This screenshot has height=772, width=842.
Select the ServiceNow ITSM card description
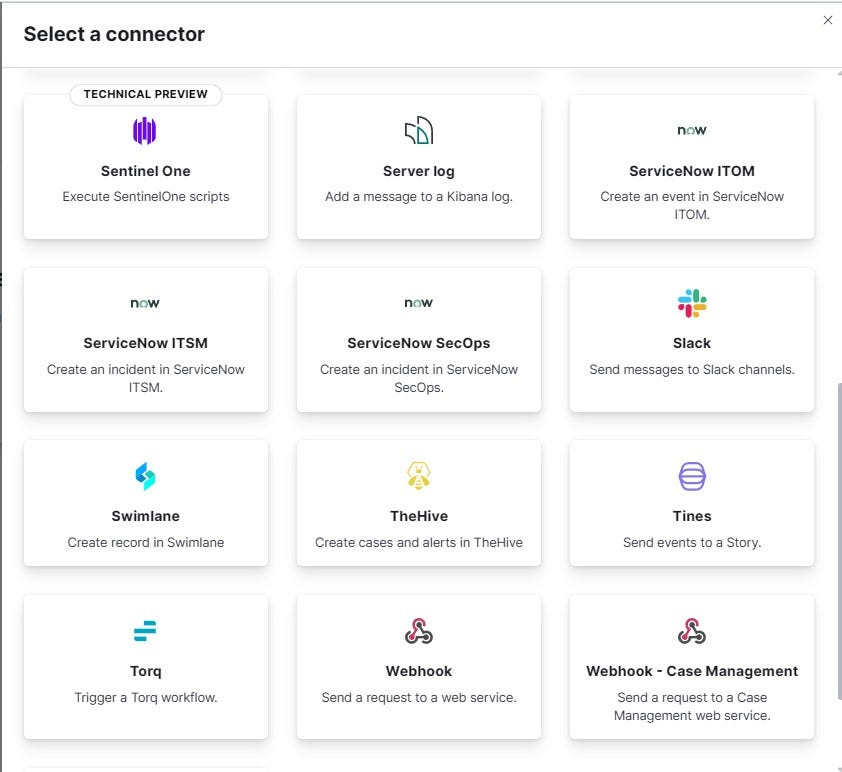pos(146,378)
